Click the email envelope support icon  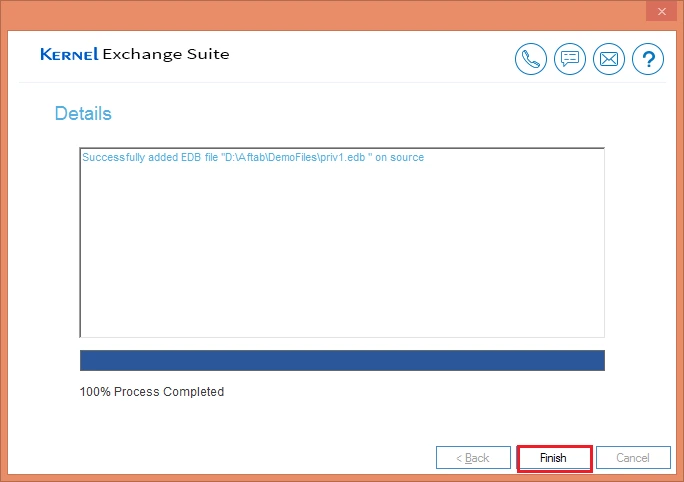609,59
